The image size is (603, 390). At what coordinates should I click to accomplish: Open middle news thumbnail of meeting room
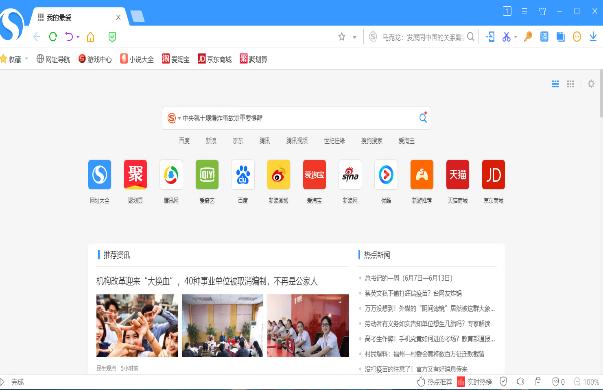[222, 325]
